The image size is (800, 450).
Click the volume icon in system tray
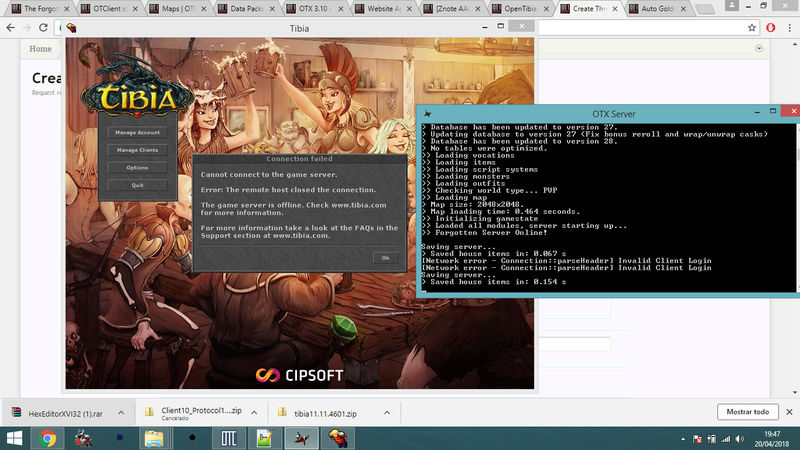coord(740,439)
